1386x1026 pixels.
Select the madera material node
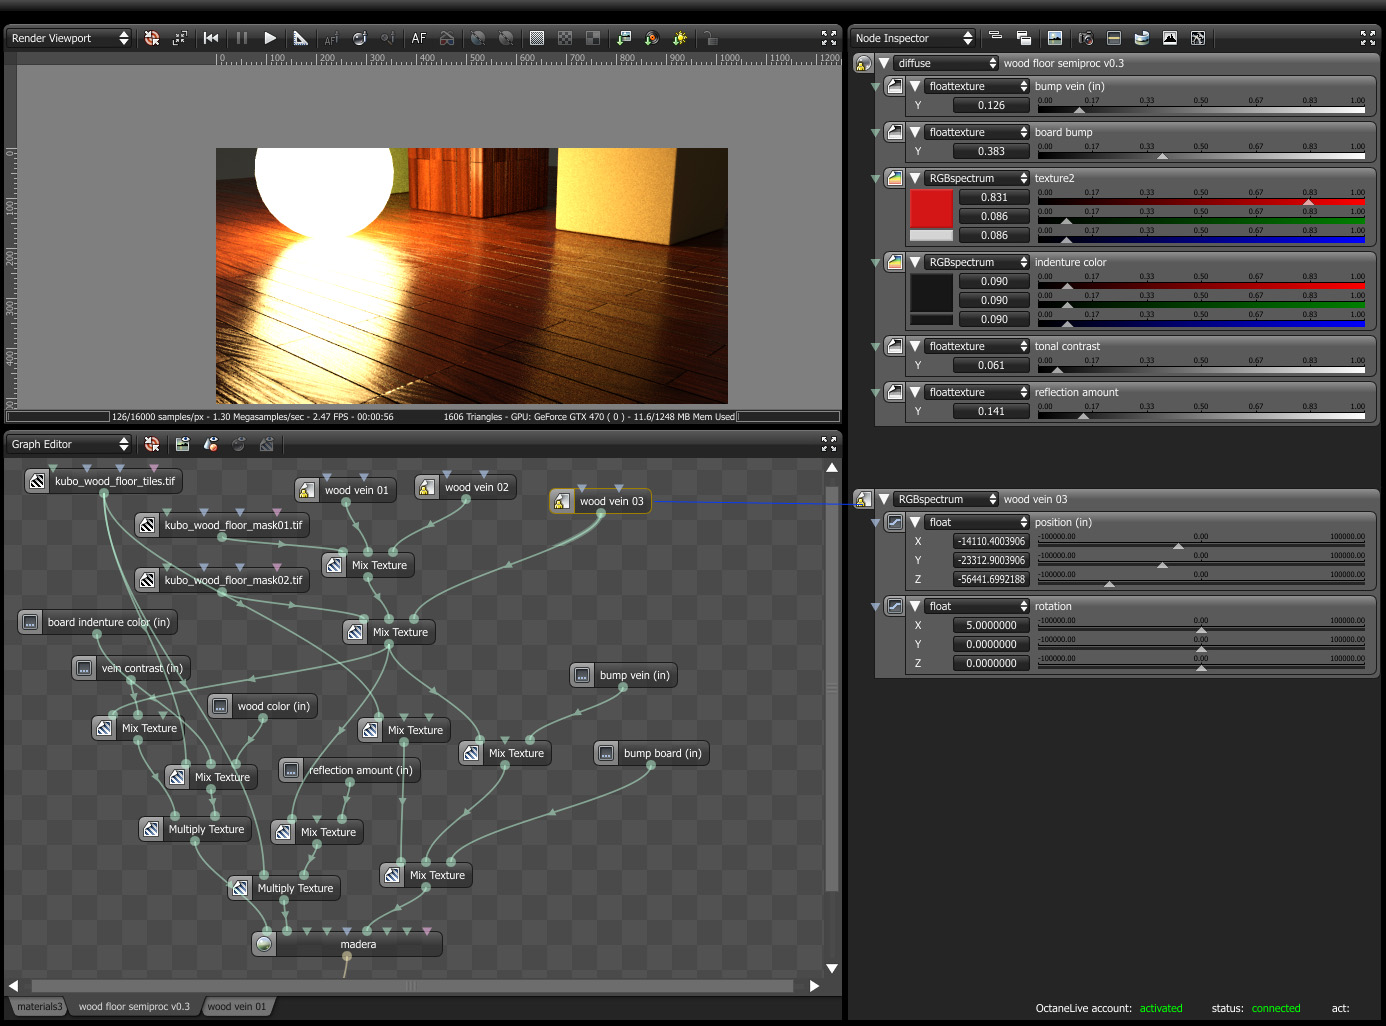[347, 944]
